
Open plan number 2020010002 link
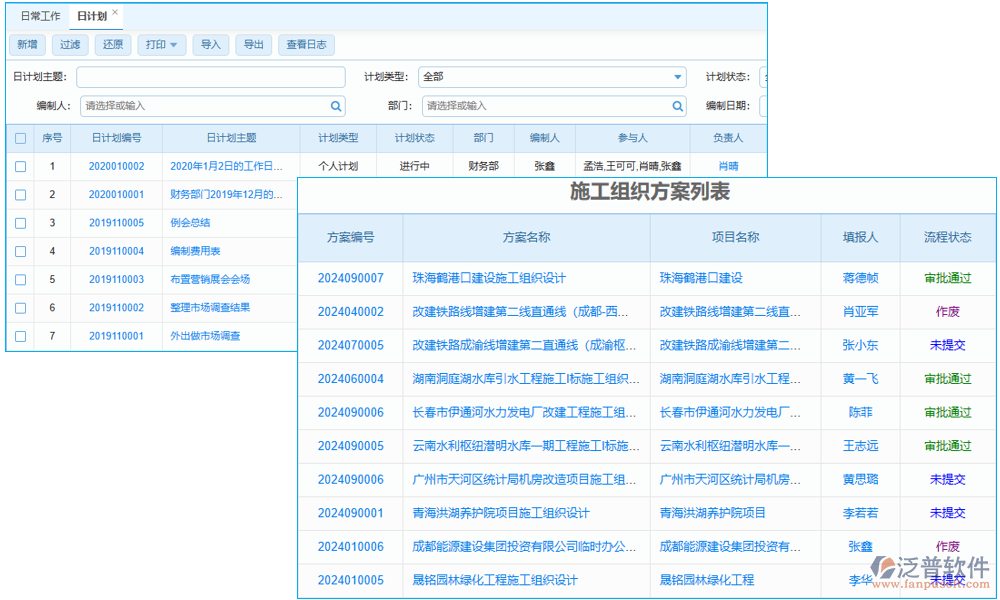116,166
